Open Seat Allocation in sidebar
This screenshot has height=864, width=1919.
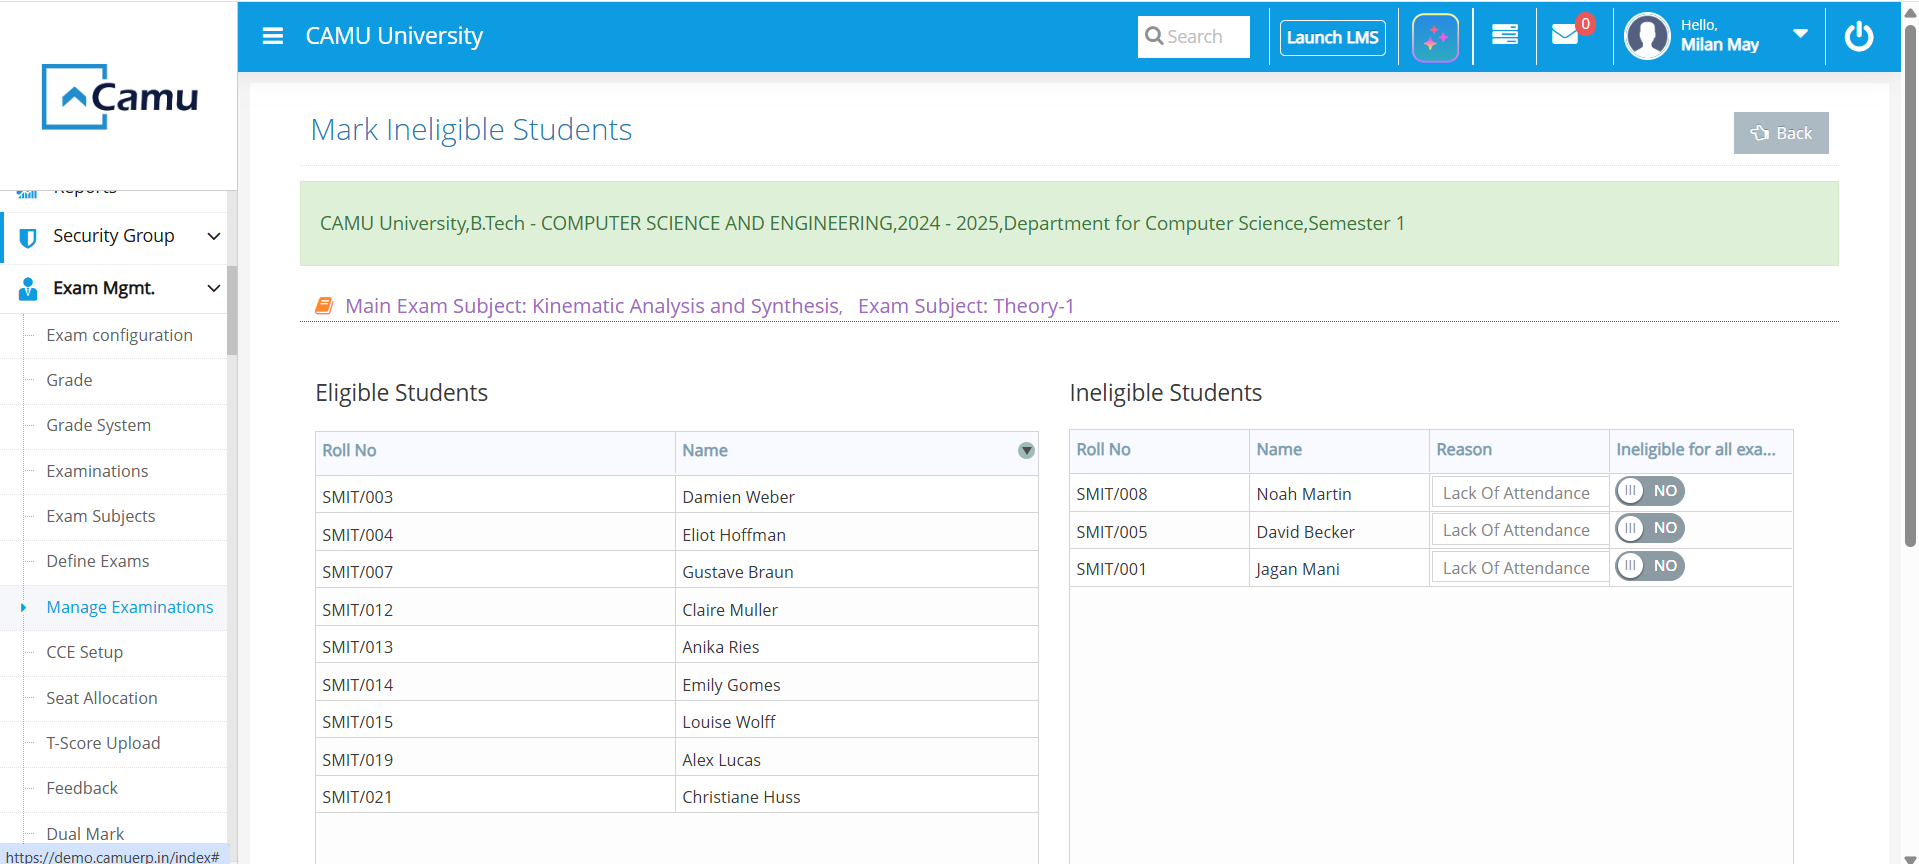[x=102, y=698]
